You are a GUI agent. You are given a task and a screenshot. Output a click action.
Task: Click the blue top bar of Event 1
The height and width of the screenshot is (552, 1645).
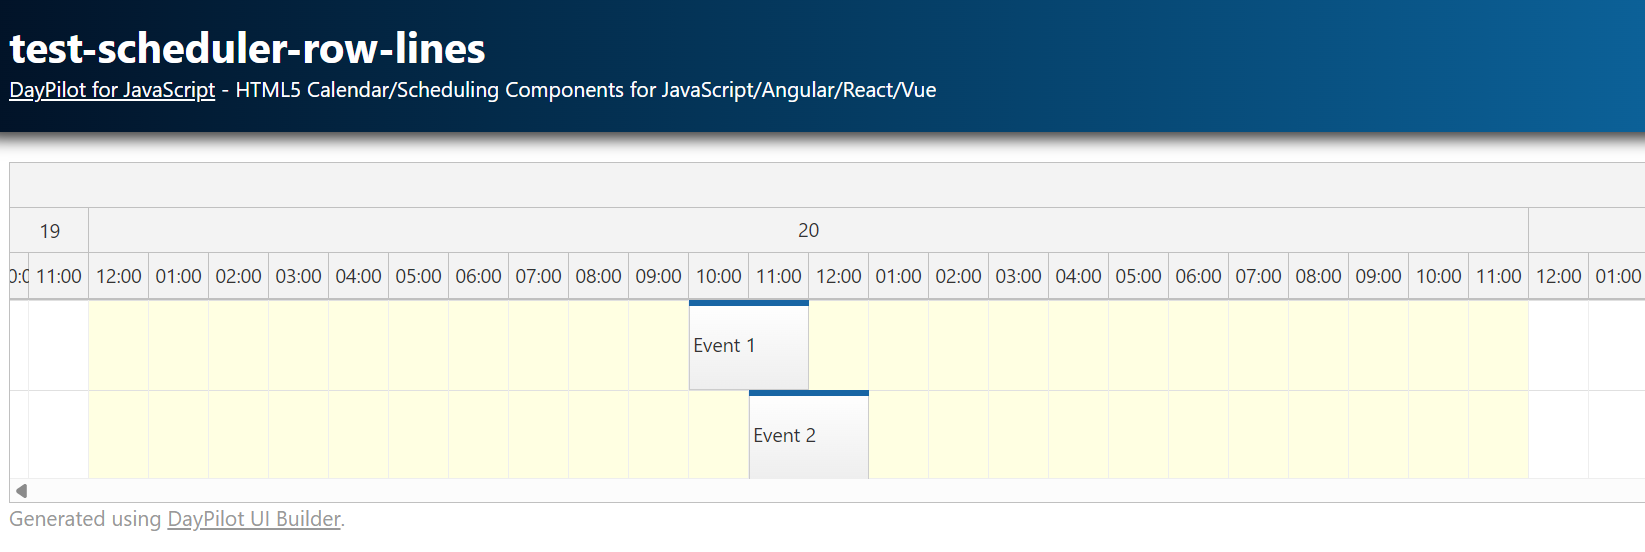[x=748, y=303]
